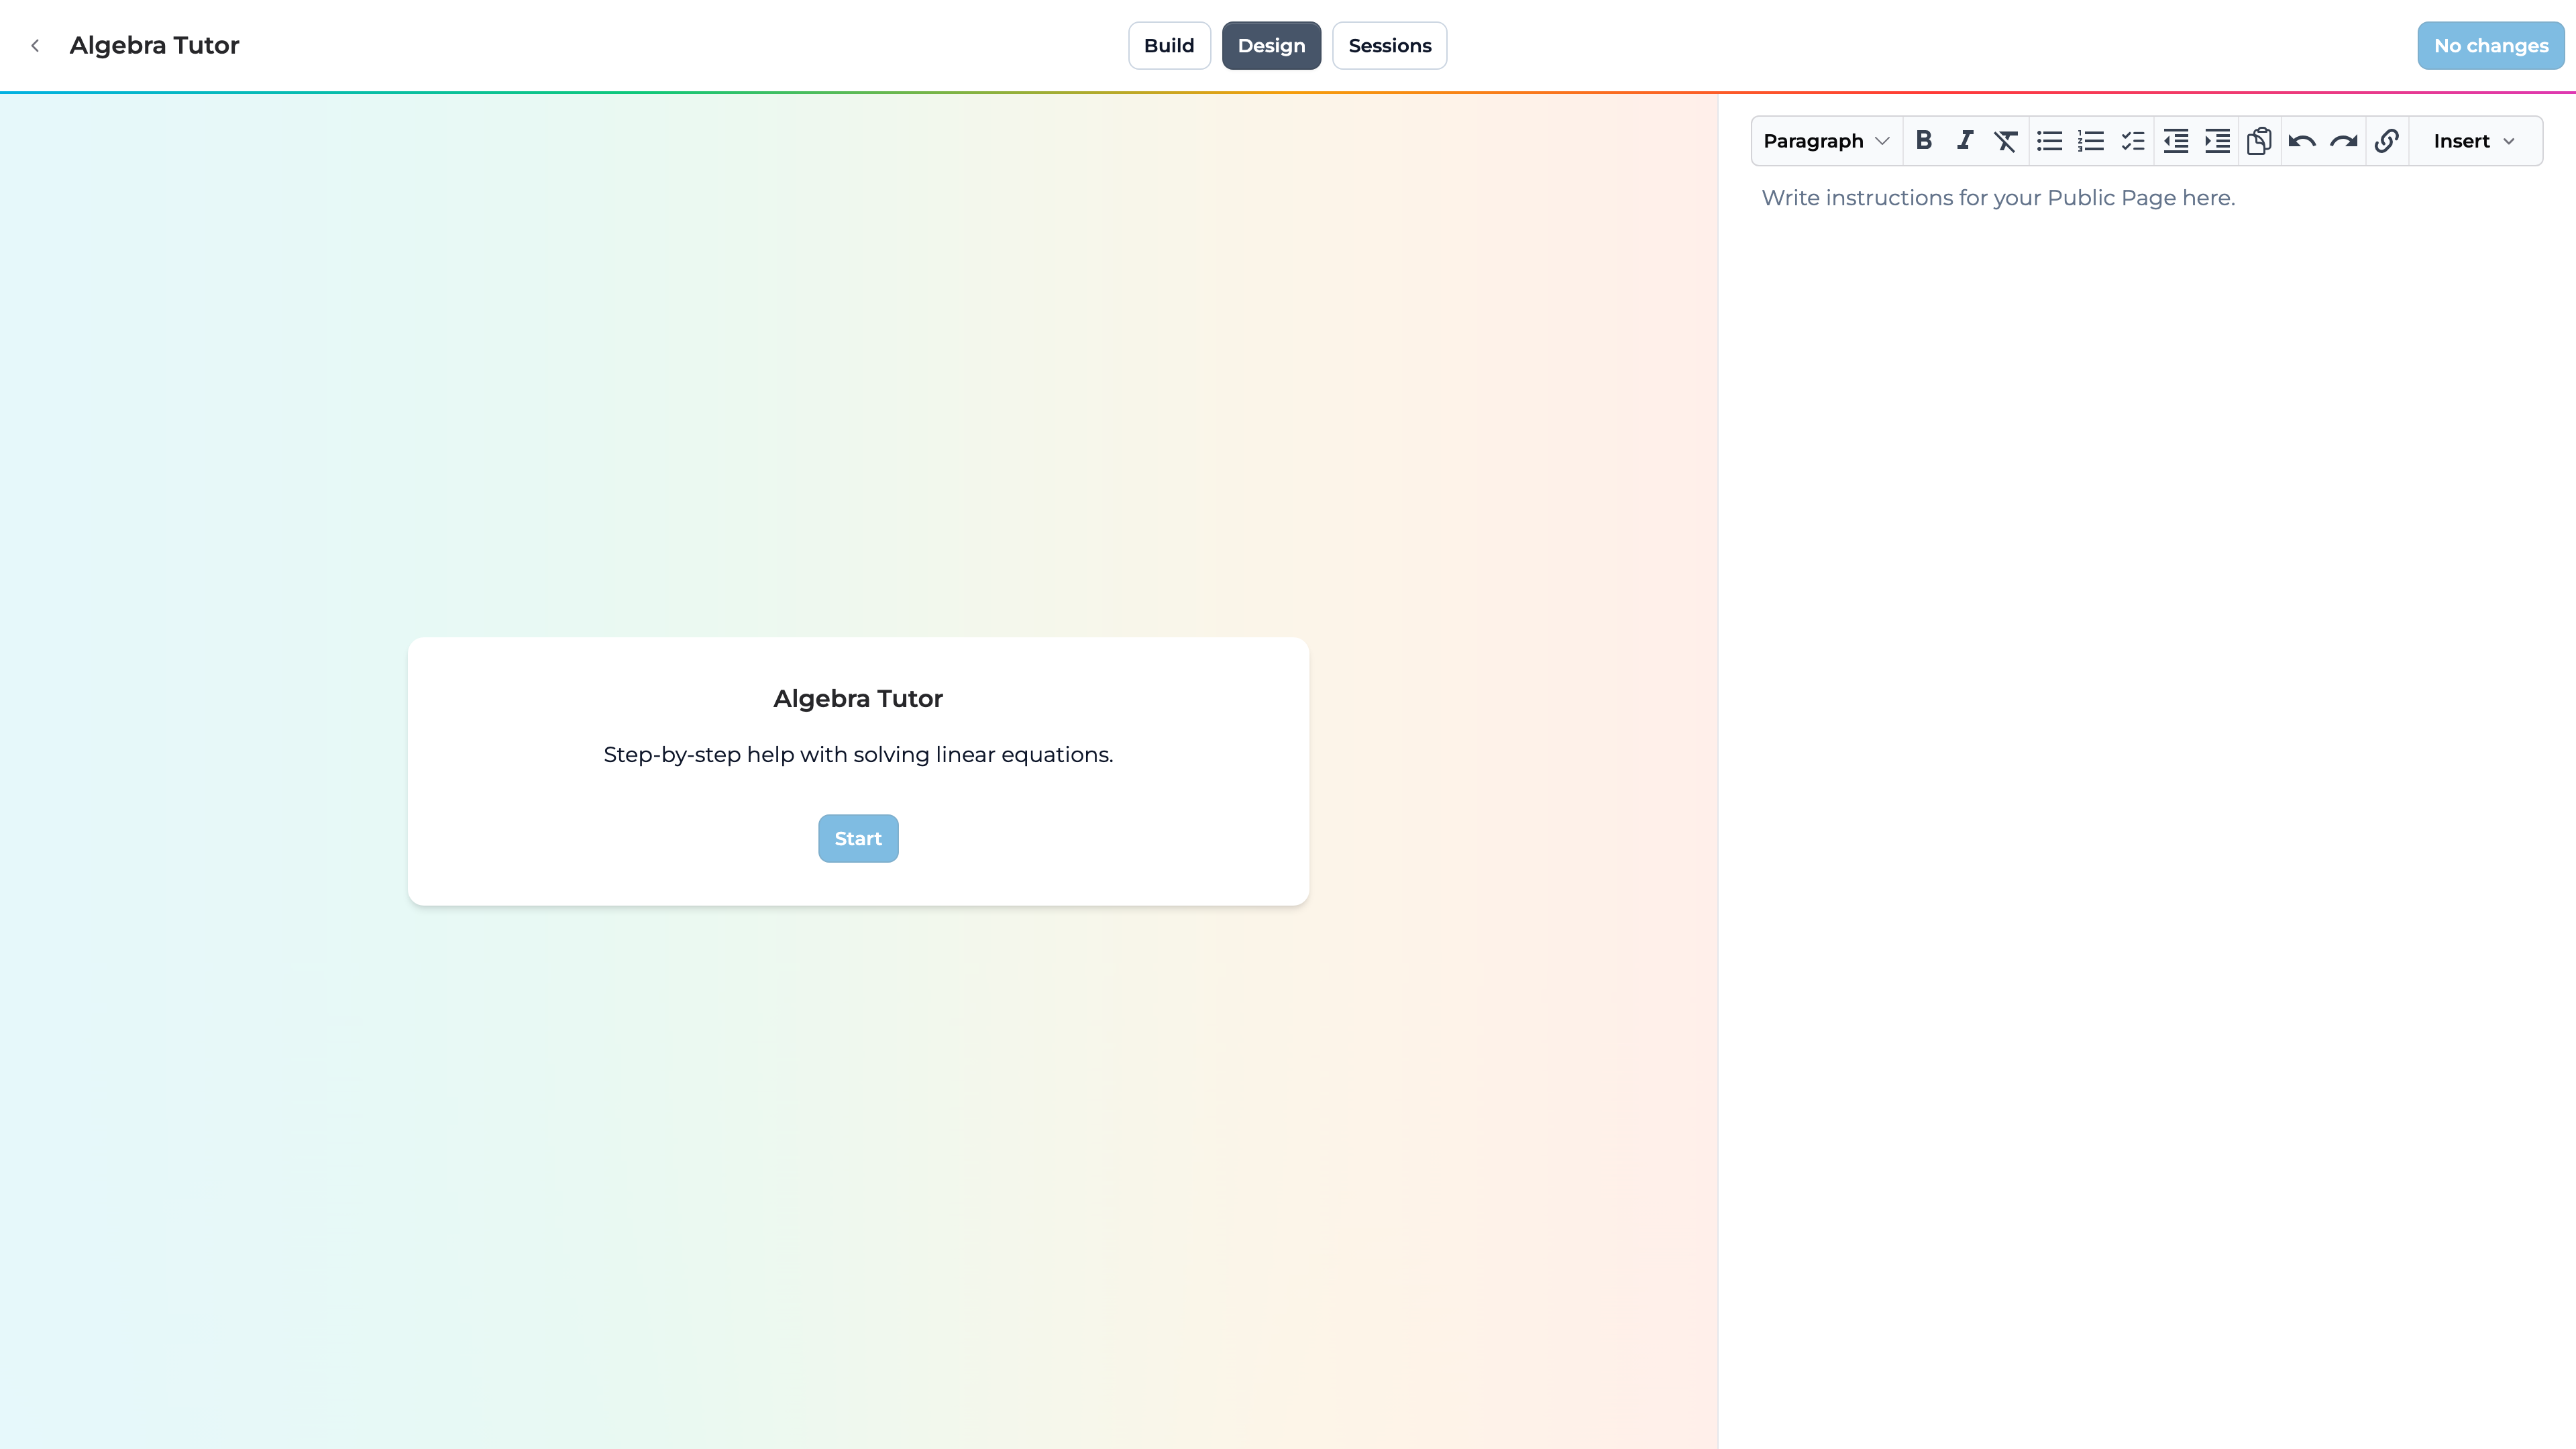
Task: Insert a hyperlink
Action: point(2387,141)
